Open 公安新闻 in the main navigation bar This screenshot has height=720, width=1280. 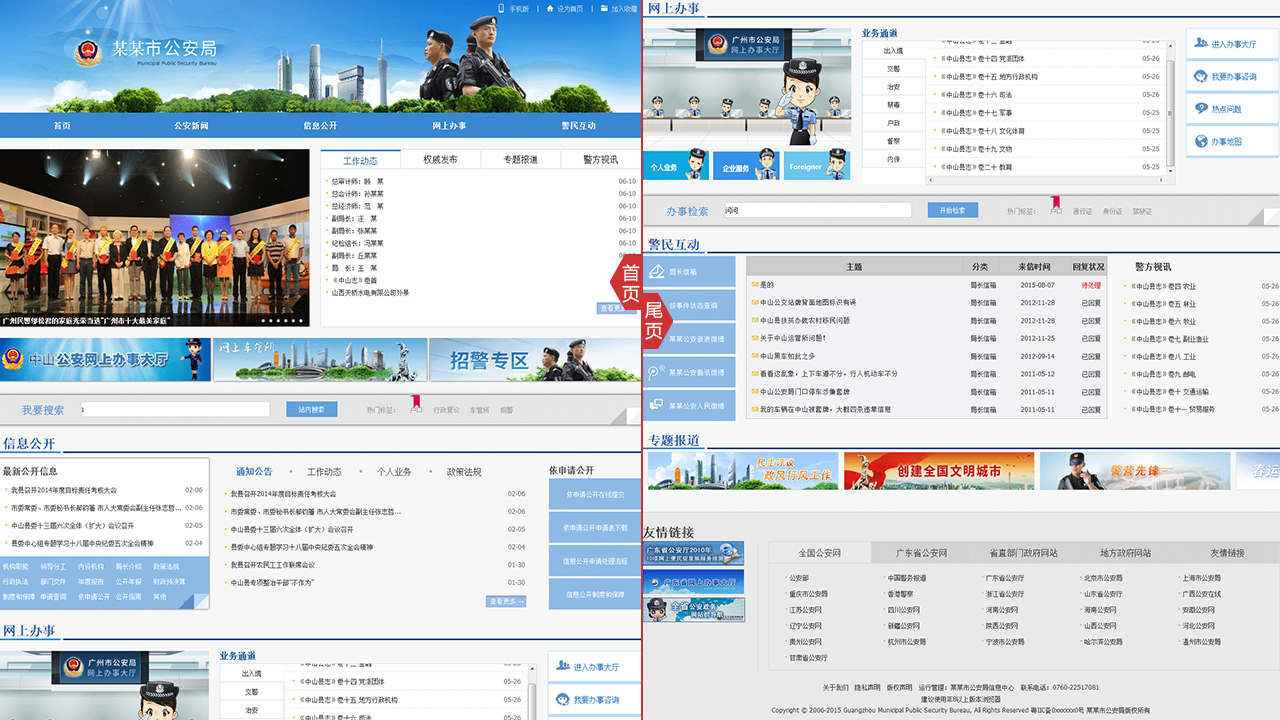click(x=191, y=126)
